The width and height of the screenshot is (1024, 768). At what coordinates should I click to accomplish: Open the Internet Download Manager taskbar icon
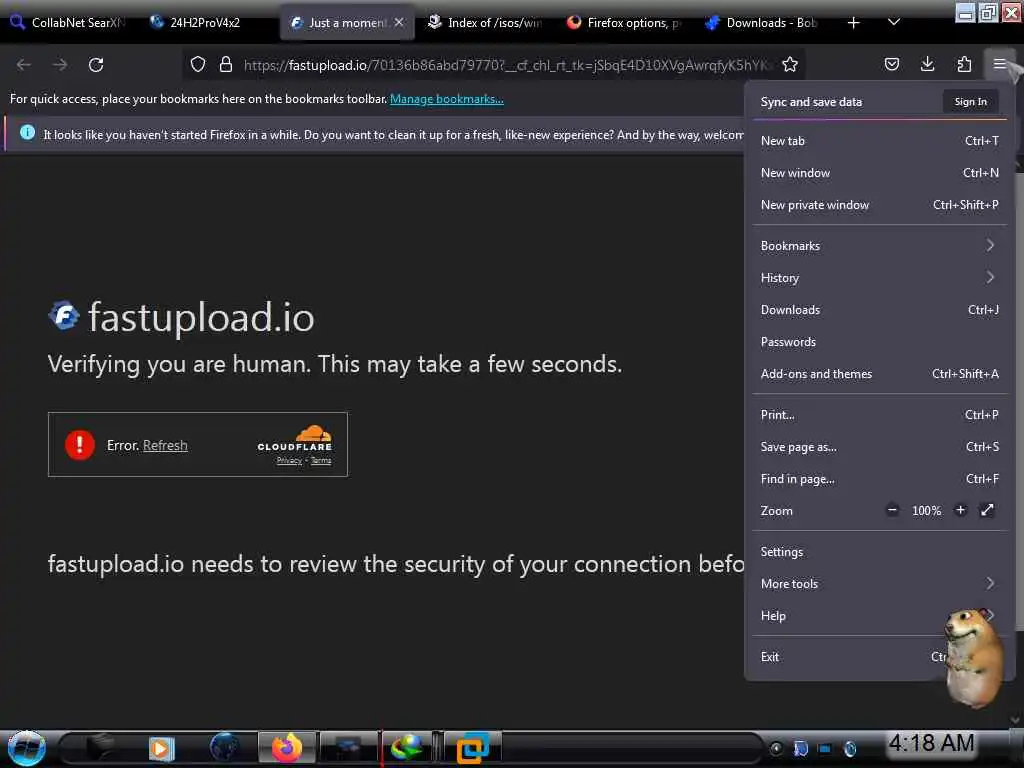pyautogui.click(x=406, y=748)
